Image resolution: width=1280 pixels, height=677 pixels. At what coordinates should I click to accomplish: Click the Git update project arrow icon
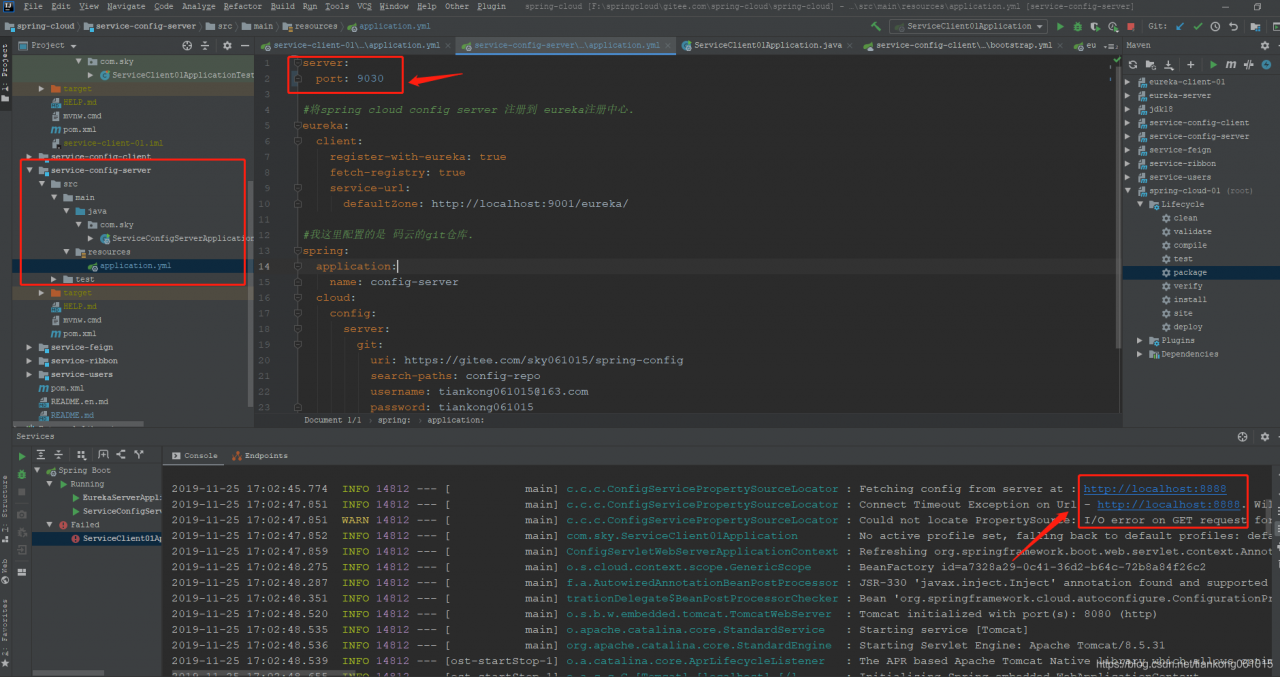click(1182, 26)
